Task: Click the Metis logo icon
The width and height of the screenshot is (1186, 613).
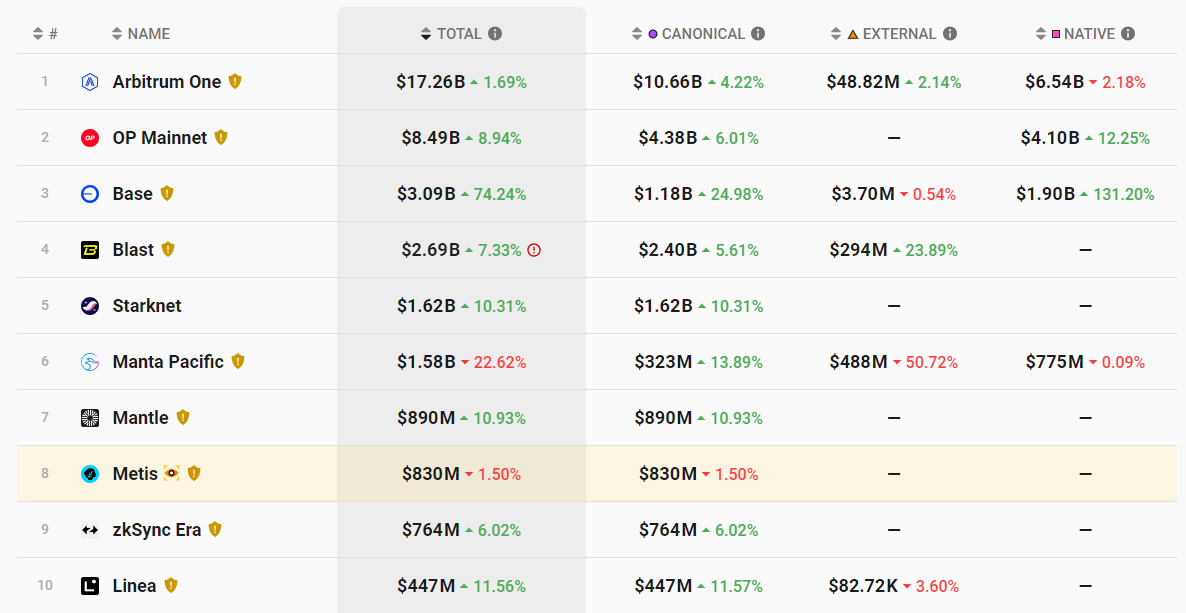Action: (x=90, y=474)
